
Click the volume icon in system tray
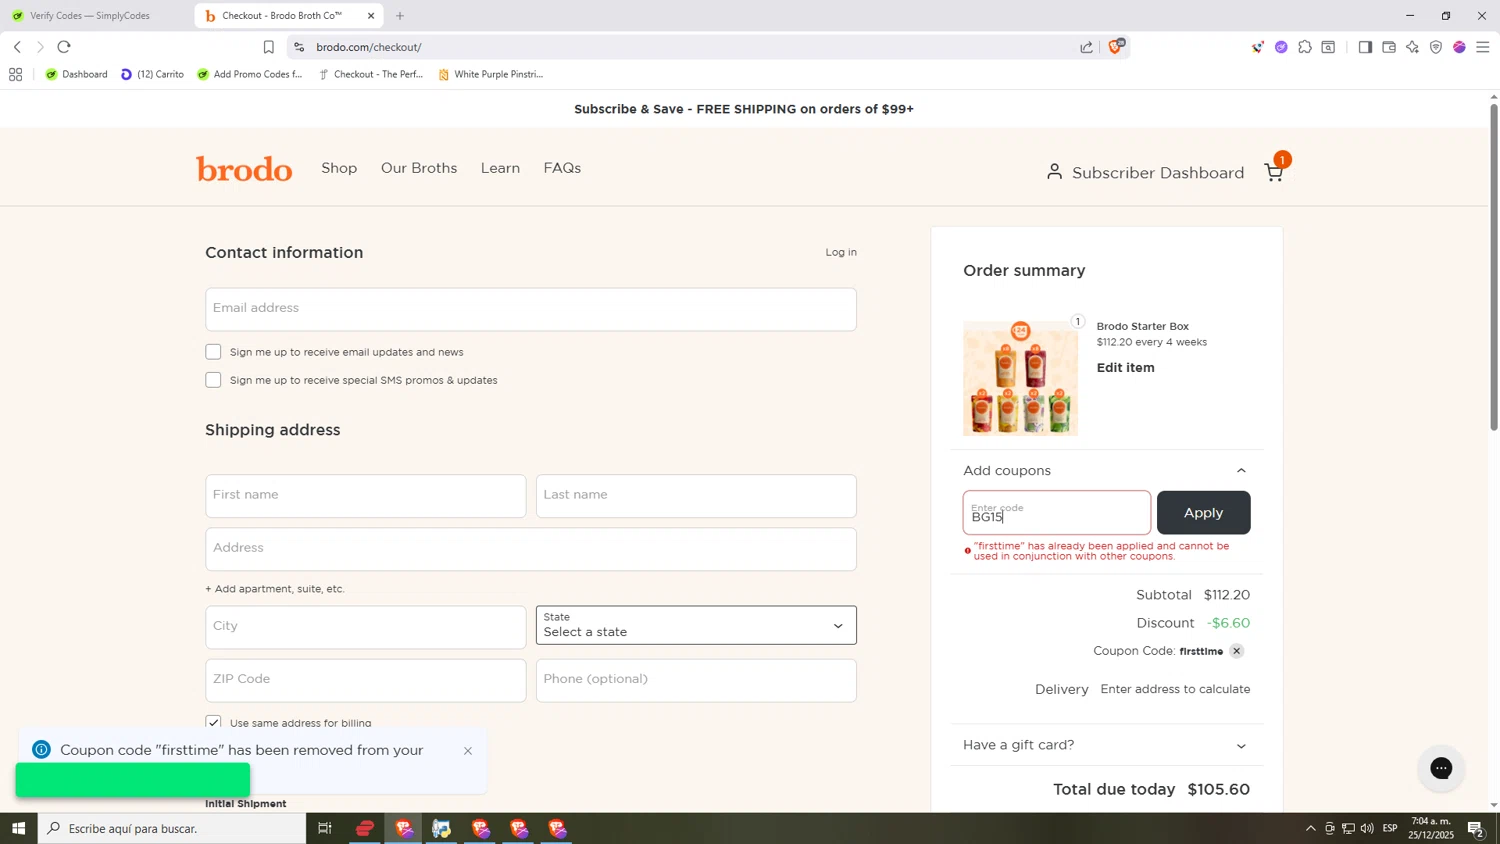pos(1367,828)
